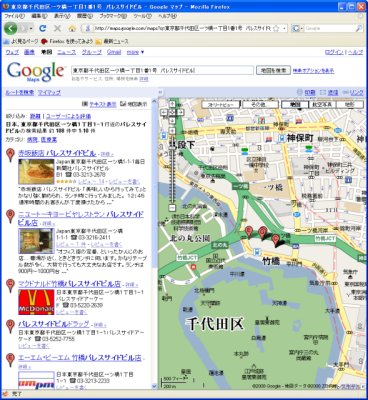Bookmark this page using the star icon

coord(276,29)
